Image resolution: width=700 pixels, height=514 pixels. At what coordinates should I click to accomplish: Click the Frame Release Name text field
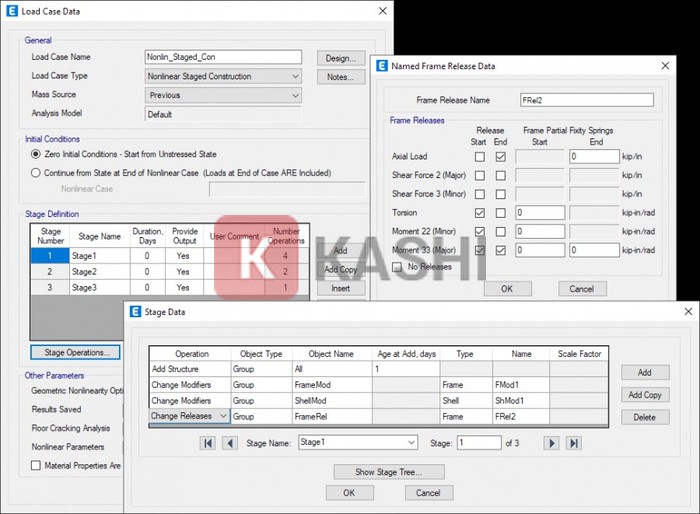tap(585, 100)
